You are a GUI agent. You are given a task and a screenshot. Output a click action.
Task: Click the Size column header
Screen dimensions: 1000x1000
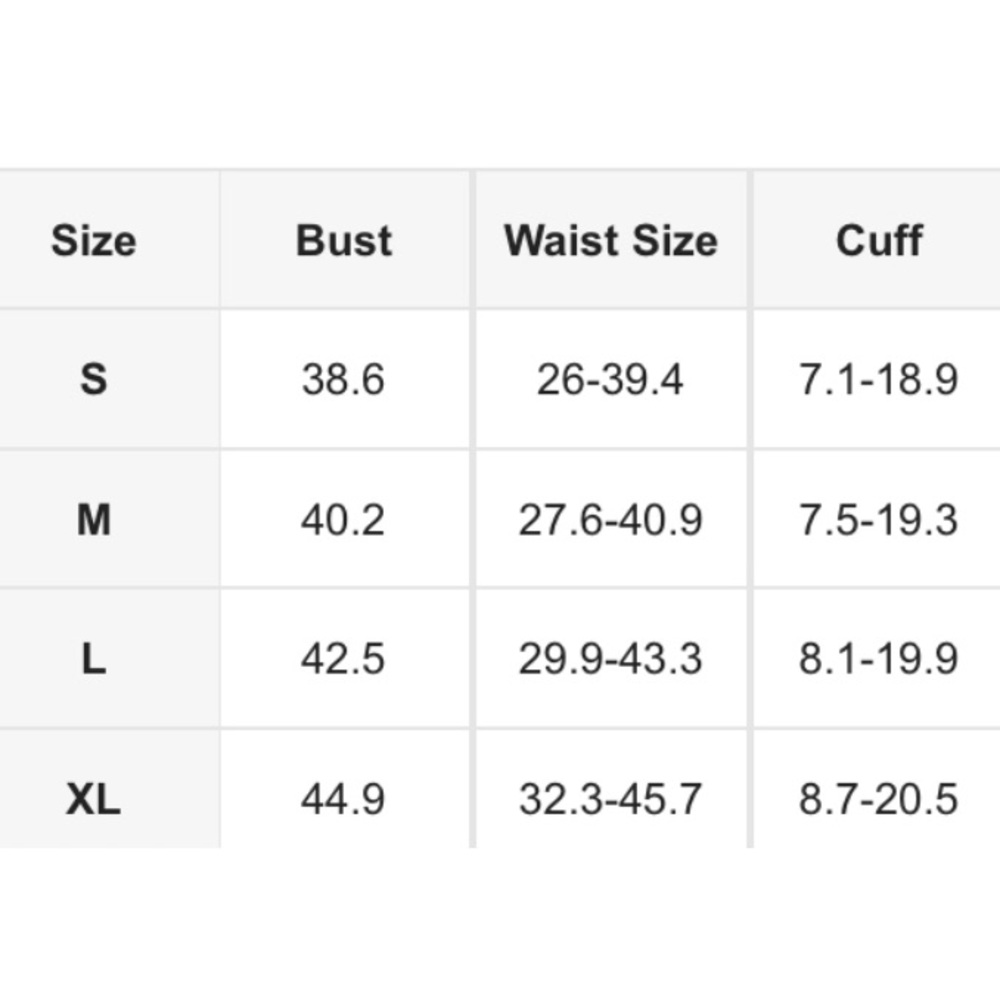coord(94,240)
